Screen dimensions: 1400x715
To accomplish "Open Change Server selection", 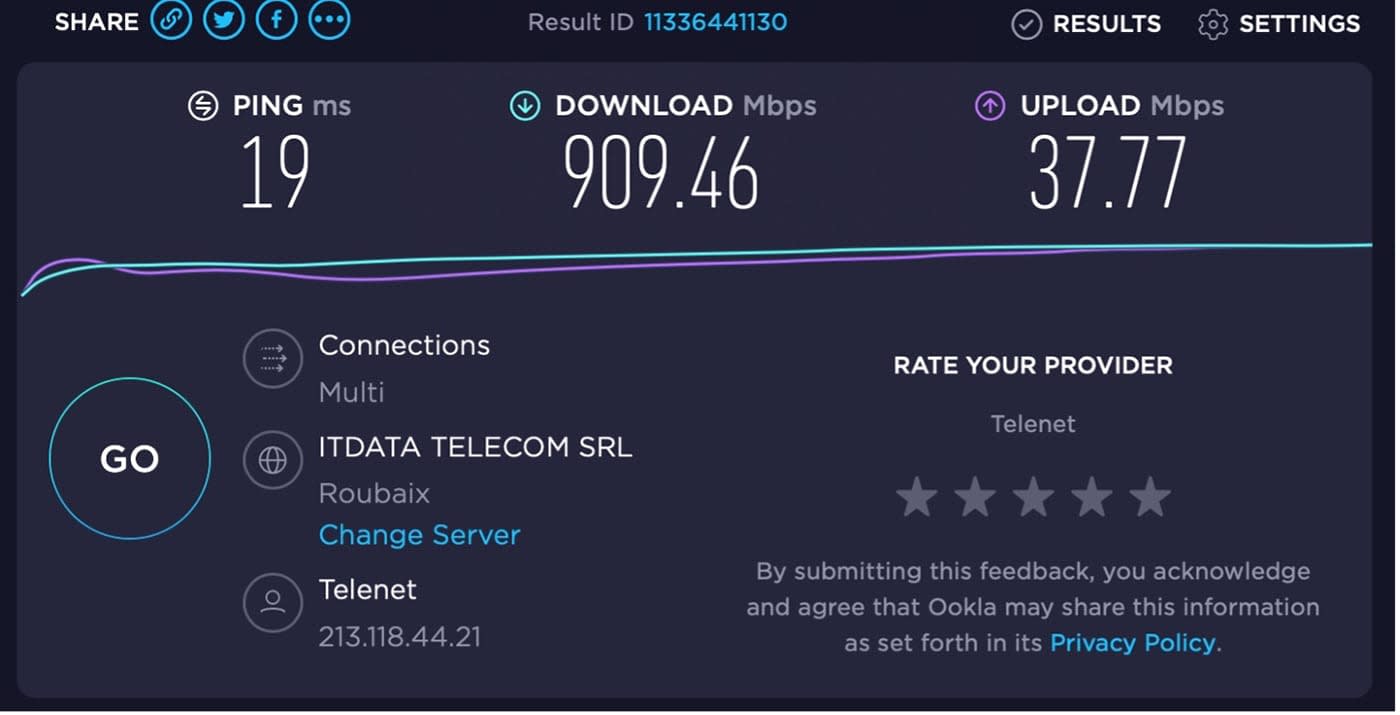I will [419, 535].
